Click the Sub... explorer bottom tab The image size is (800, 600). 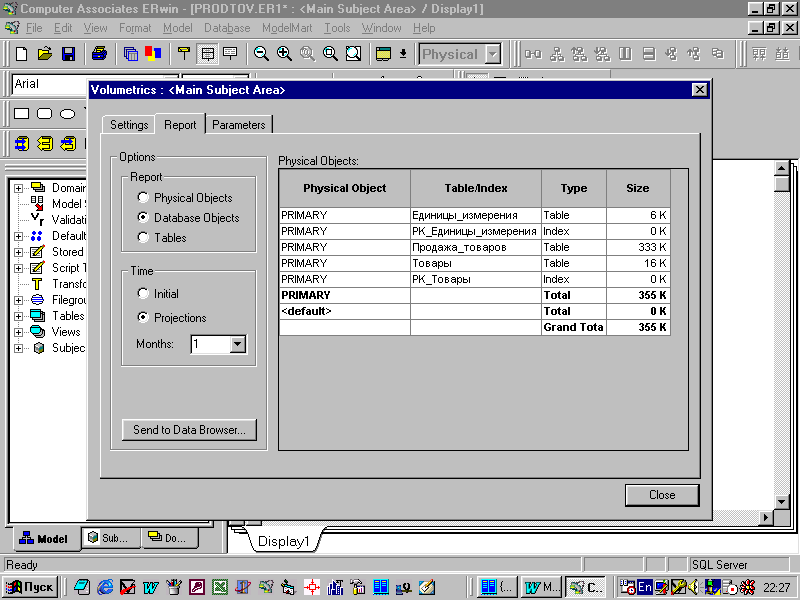[x=109, y=538]
